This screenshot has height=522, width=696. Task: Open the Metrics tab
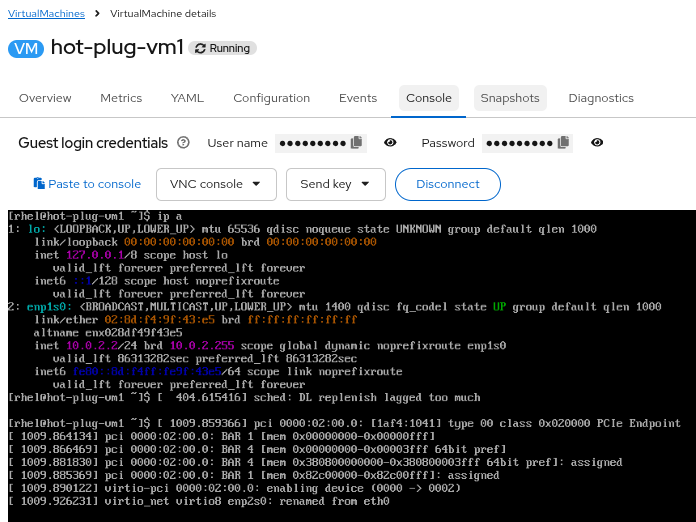pos(121,98)
